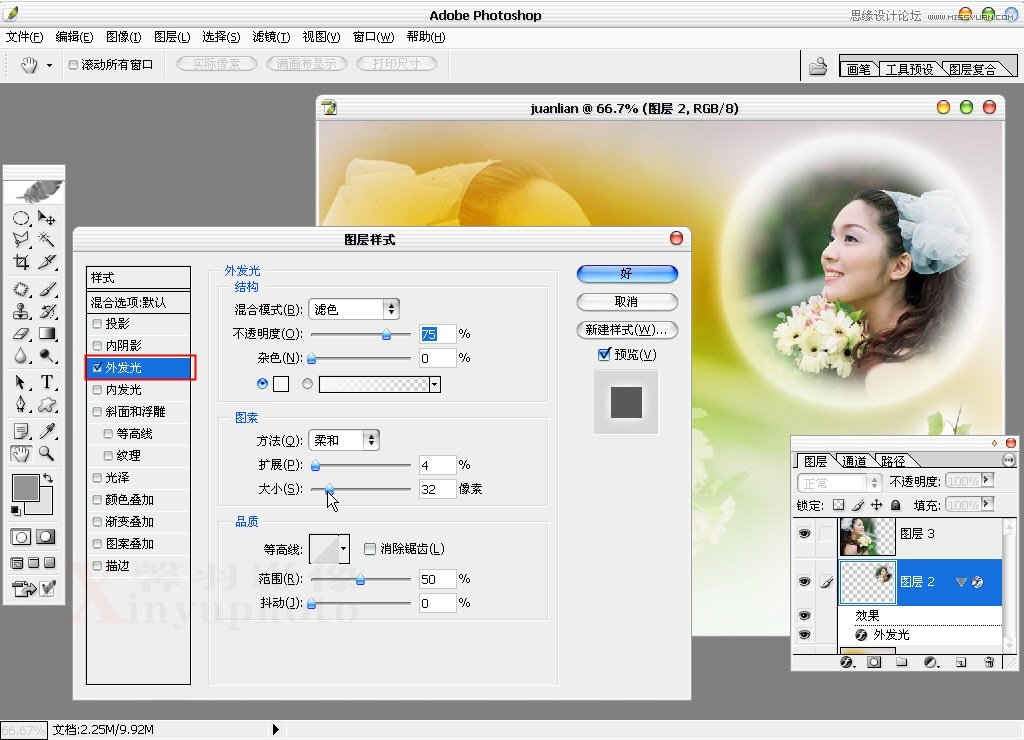Toggle 内发光 (Inner Glow) checkbox
The image size is (1024, 740).
97,390
